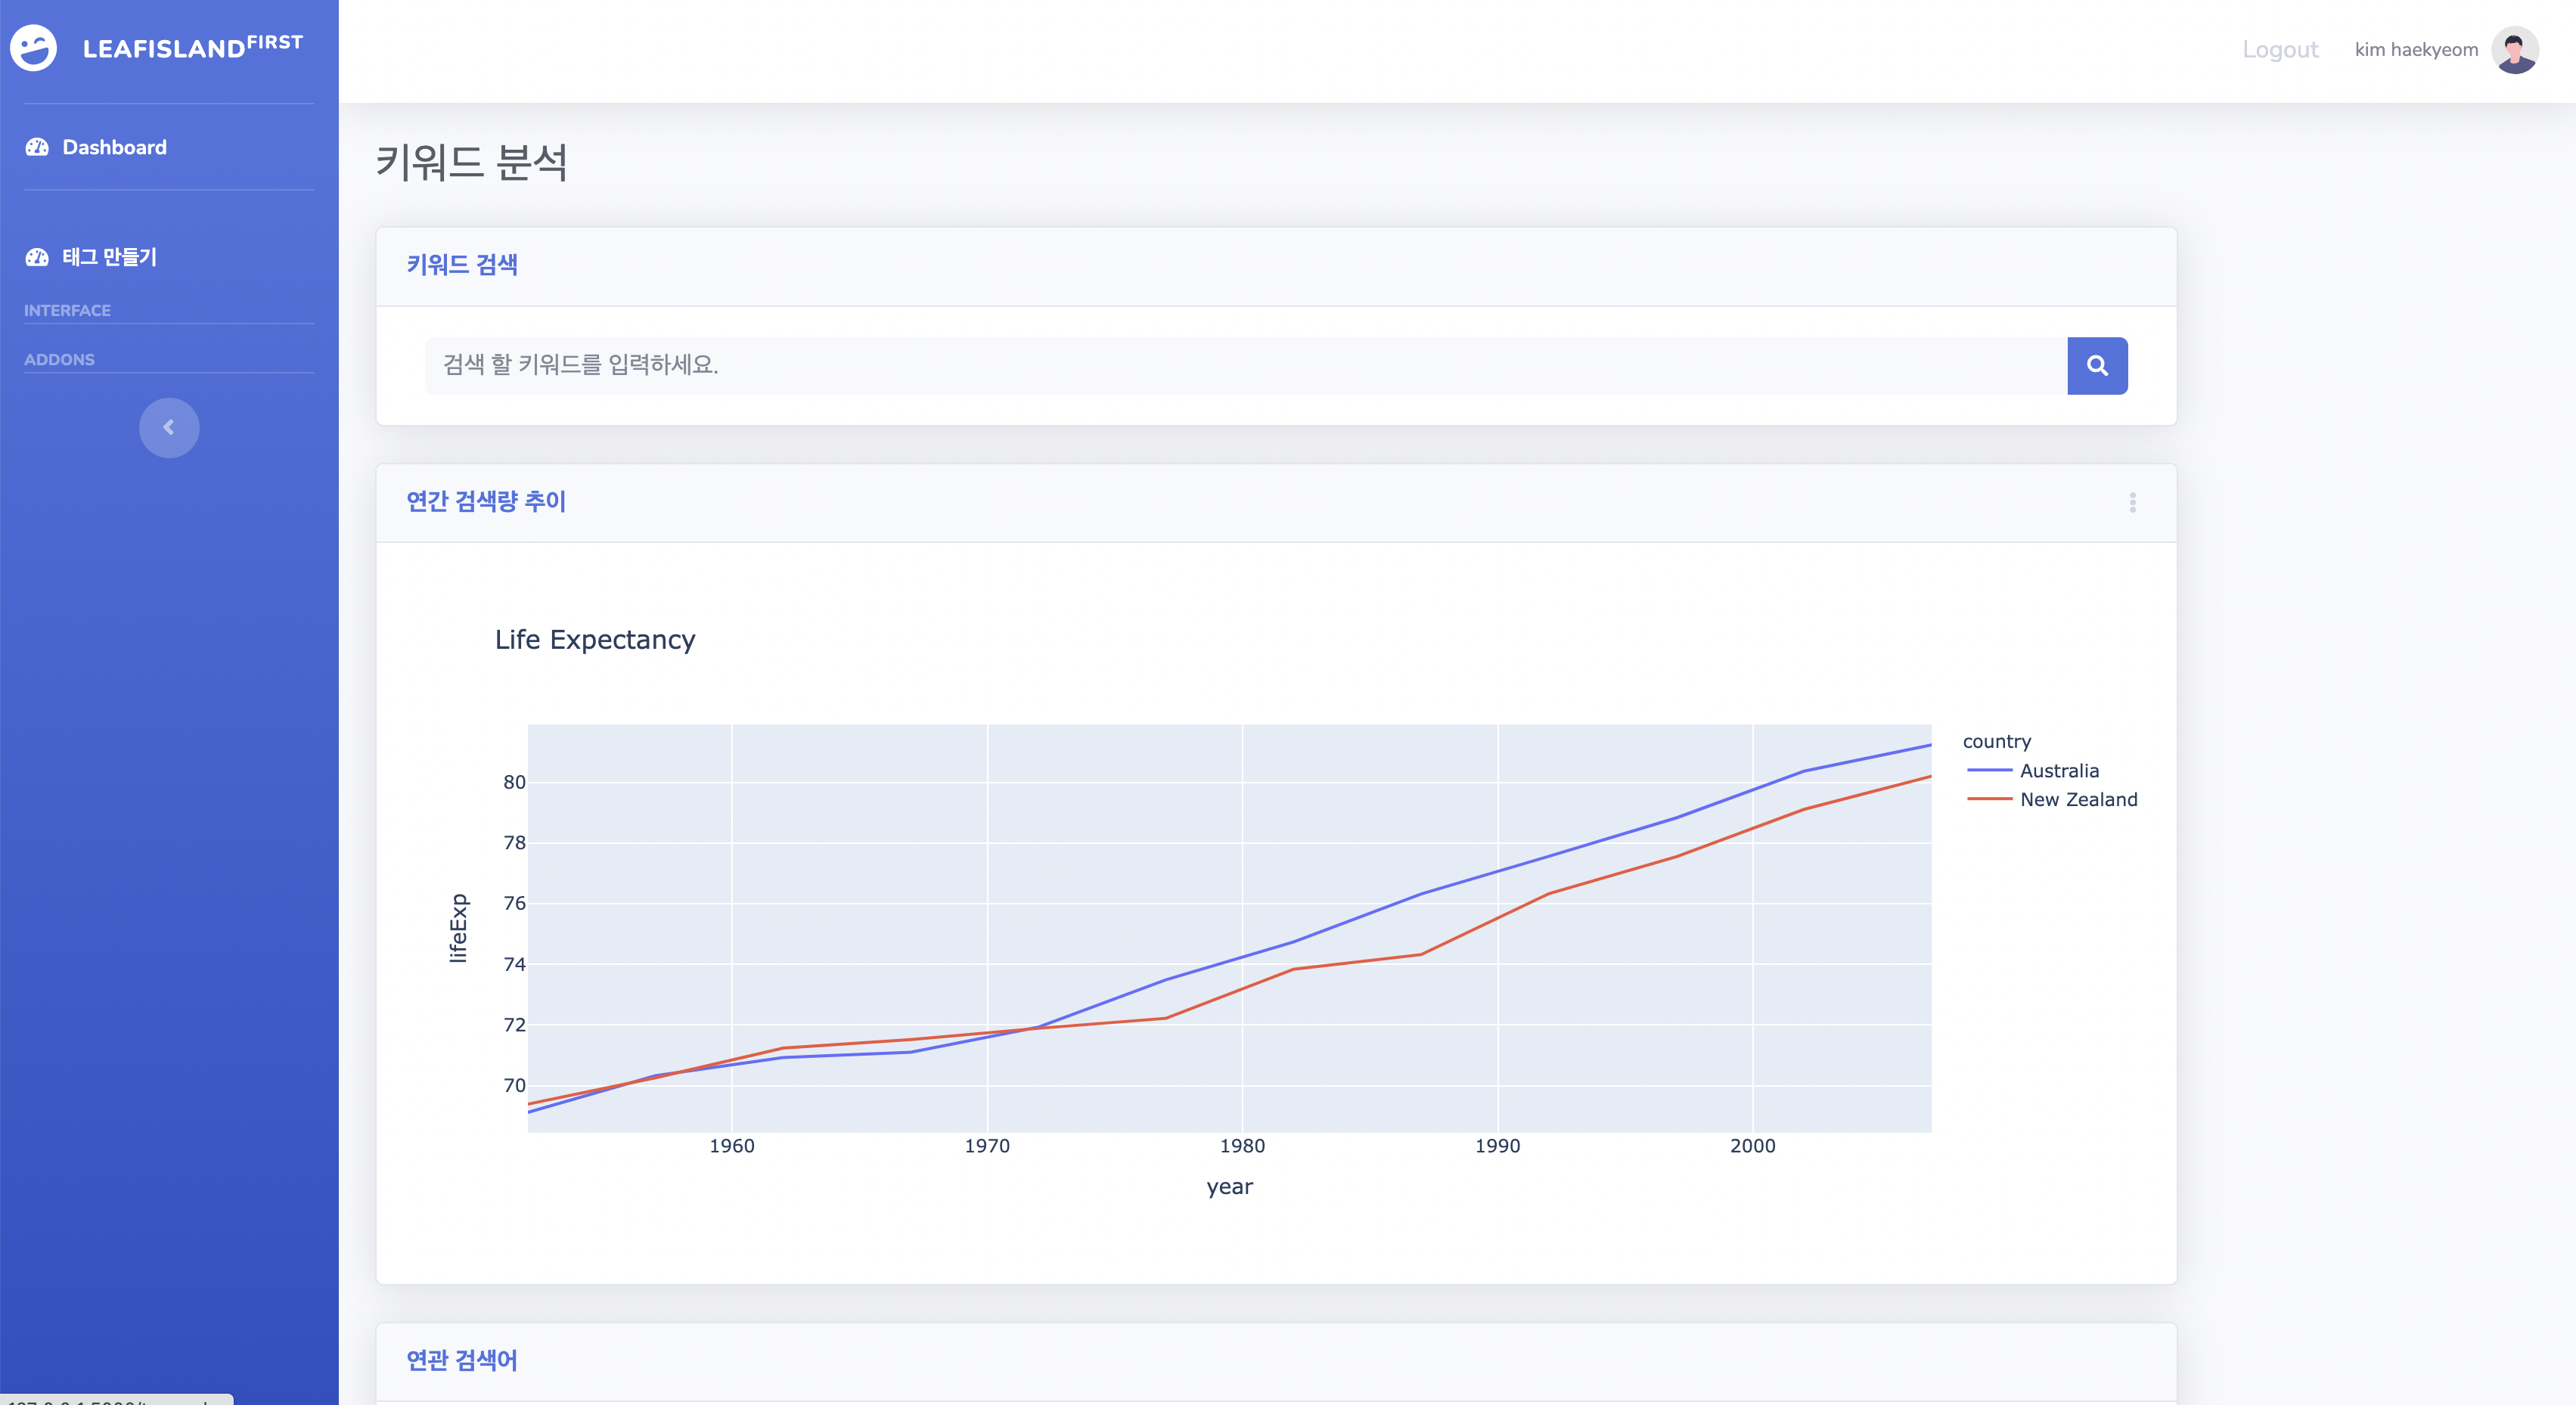
Task: Click the 연간 검색량 추이 card header
Action: tap(486, 502)
